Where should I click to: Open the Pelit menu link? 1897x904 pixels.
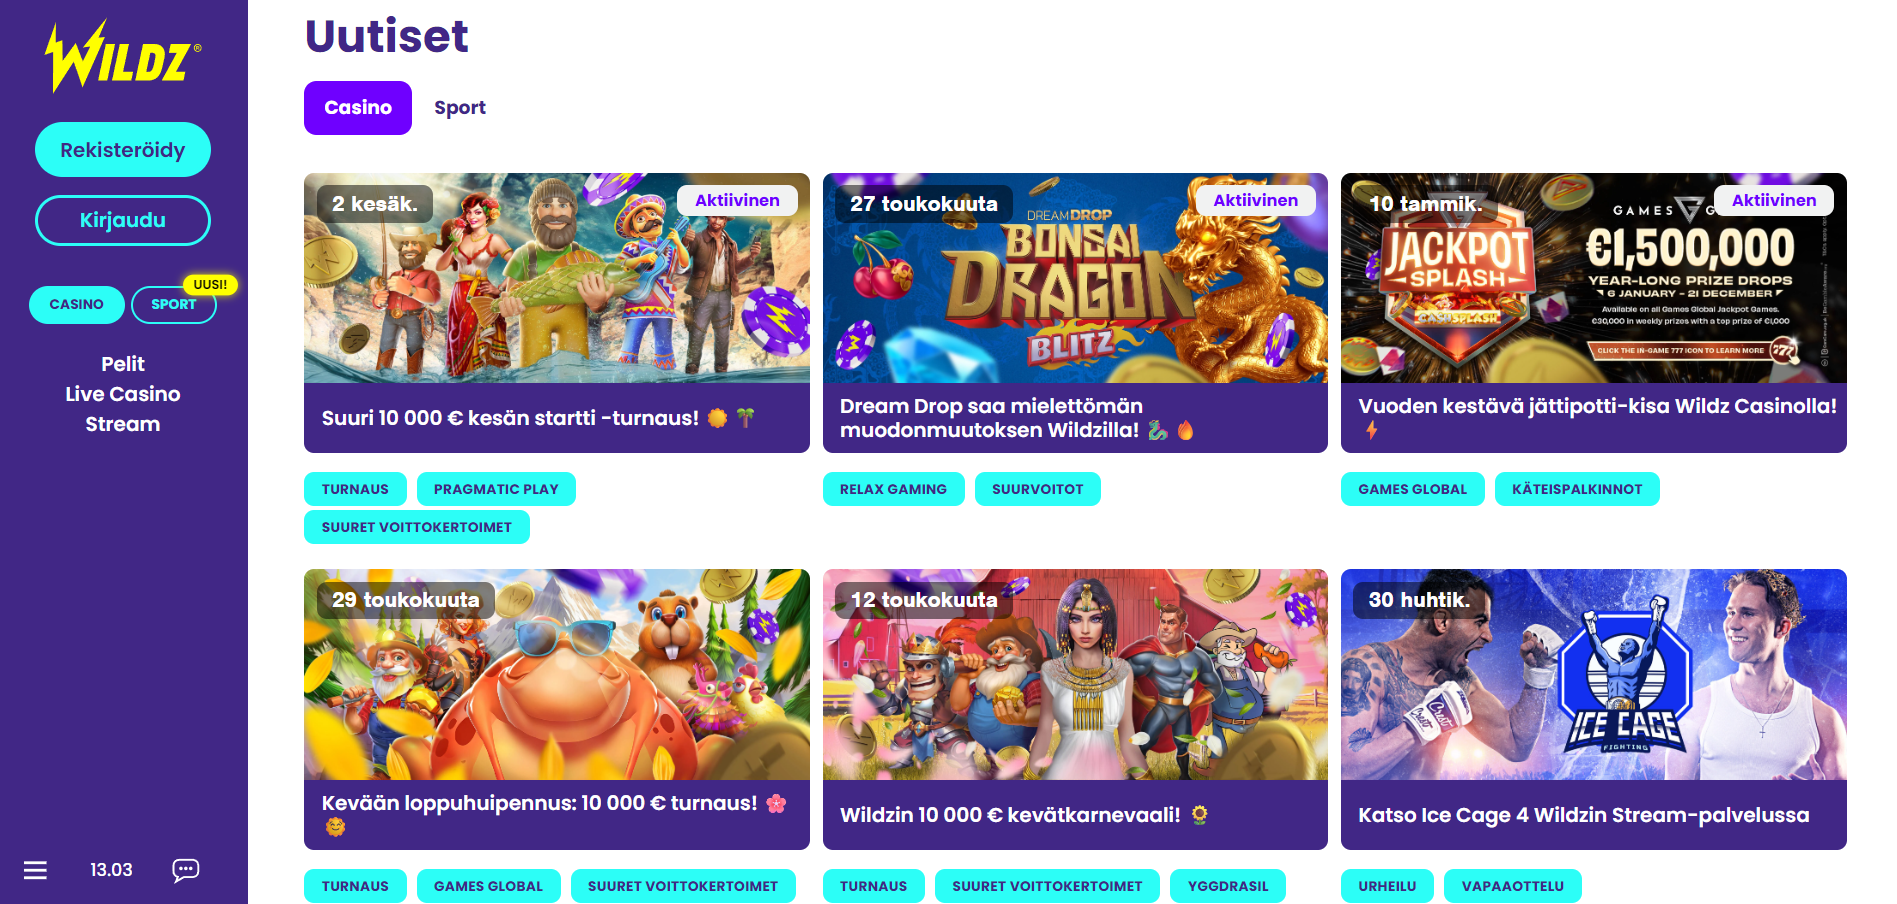coord(123,364)
